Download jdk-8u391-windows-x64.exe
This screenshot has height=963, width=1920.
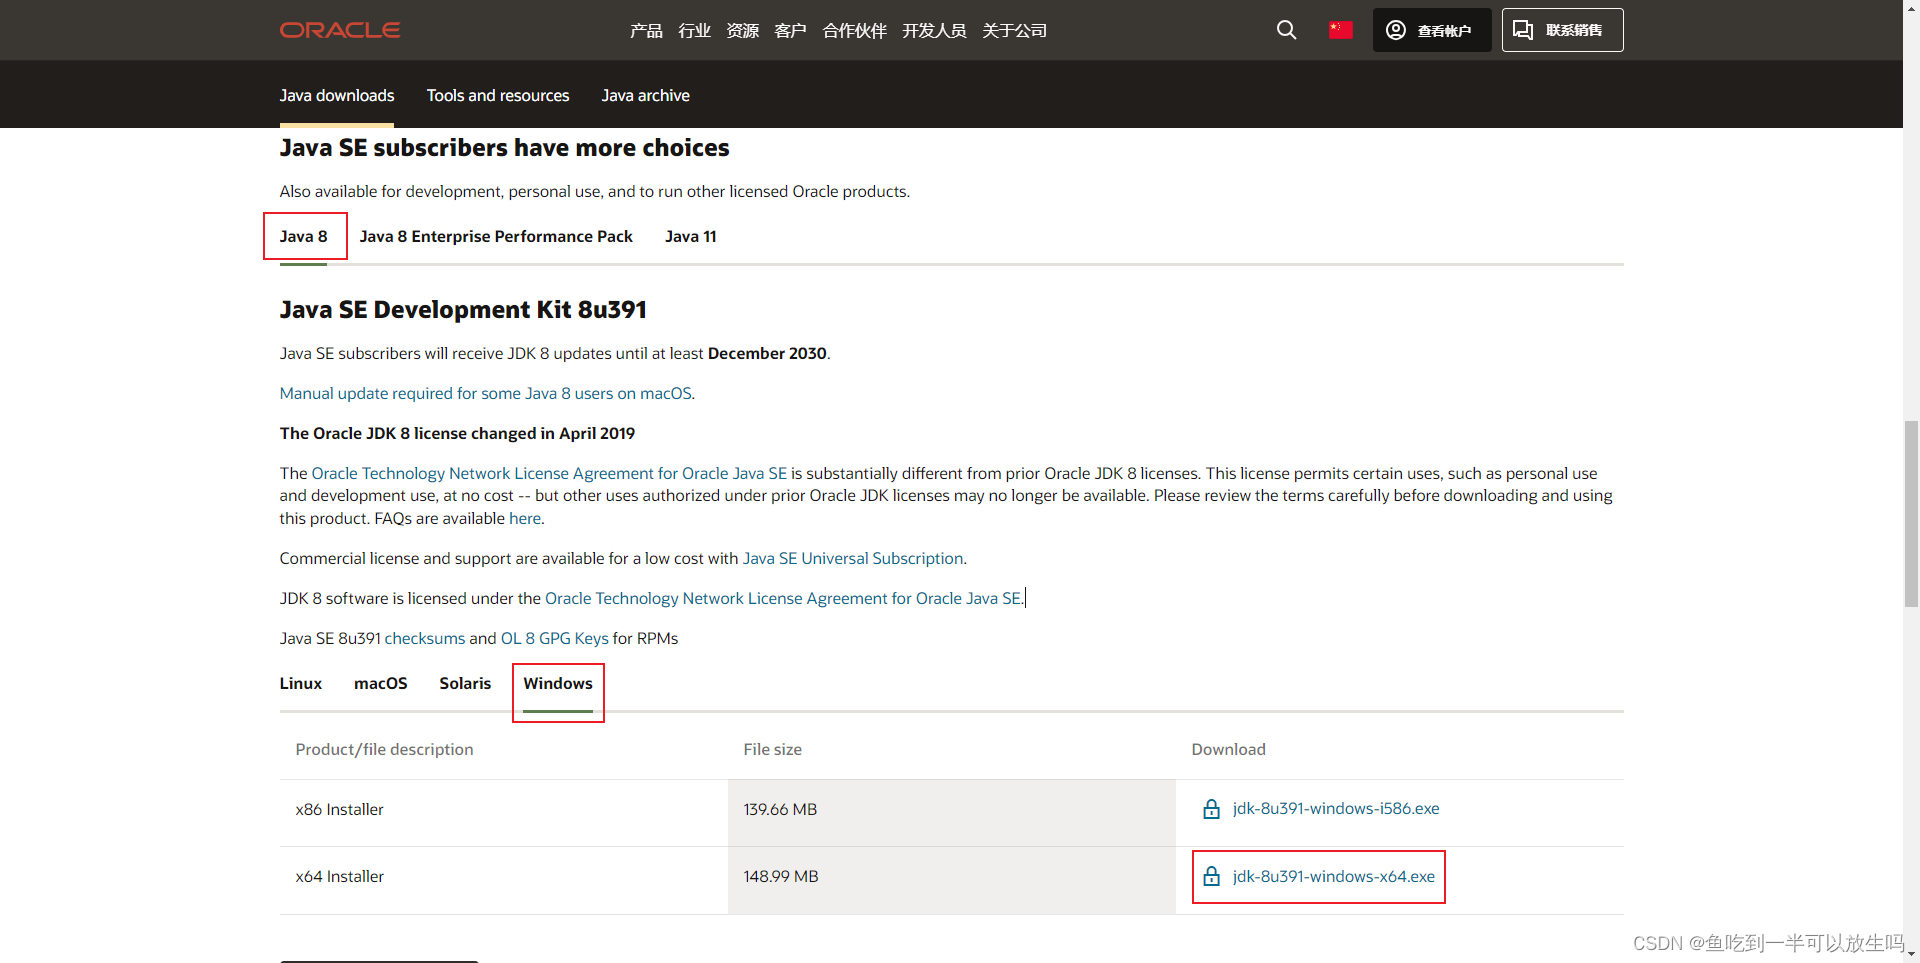1334,876
